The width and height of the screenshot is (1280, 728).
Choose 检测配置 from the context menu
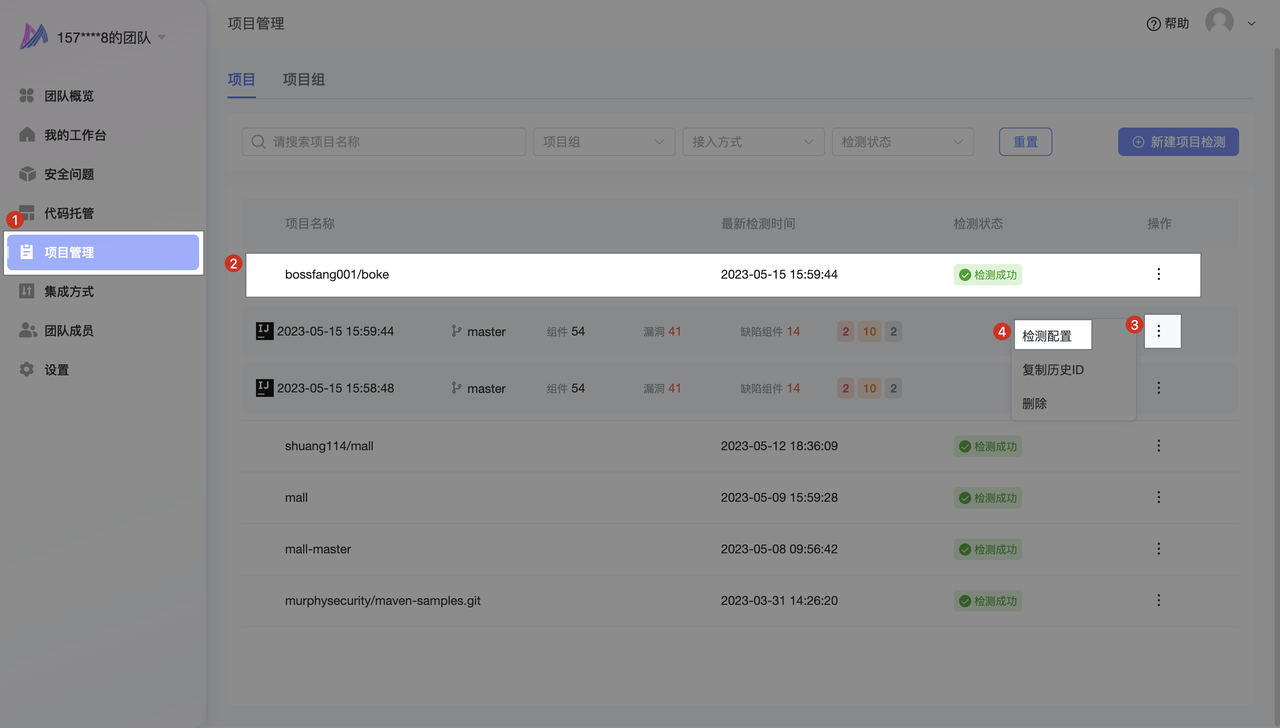[x=1047, y=336]
